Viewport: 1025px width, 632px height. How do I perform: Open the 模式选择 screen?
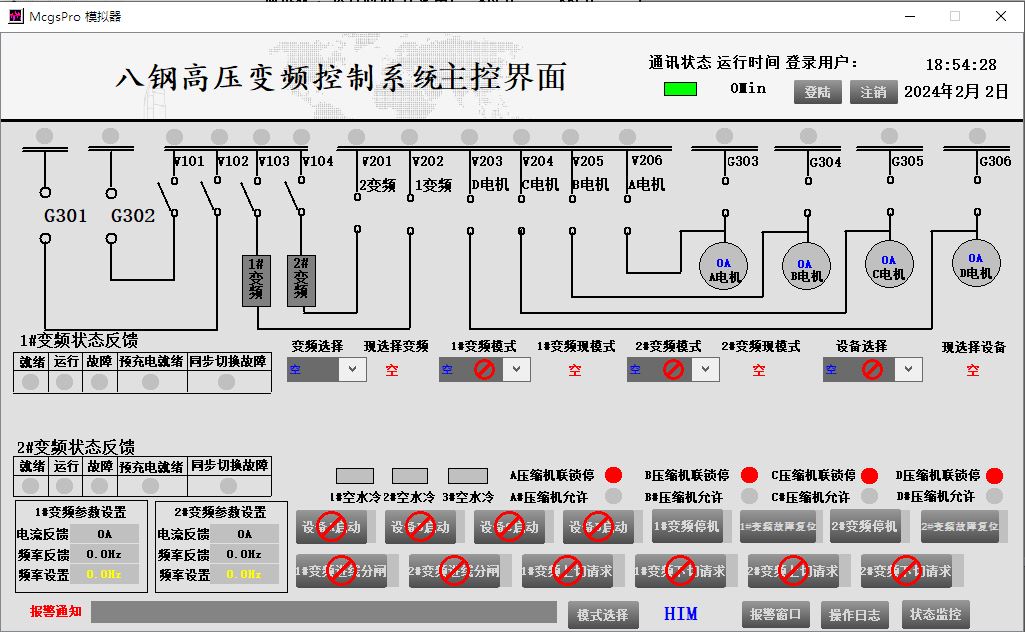(603, 614)
